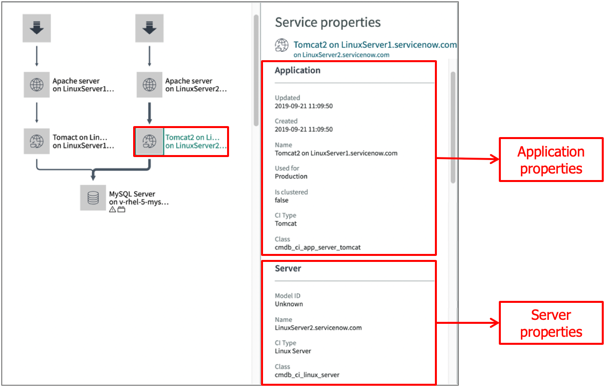Click the CI Type value Tomcat
Screen dimensions: 605x388
(x=286, y=223)
